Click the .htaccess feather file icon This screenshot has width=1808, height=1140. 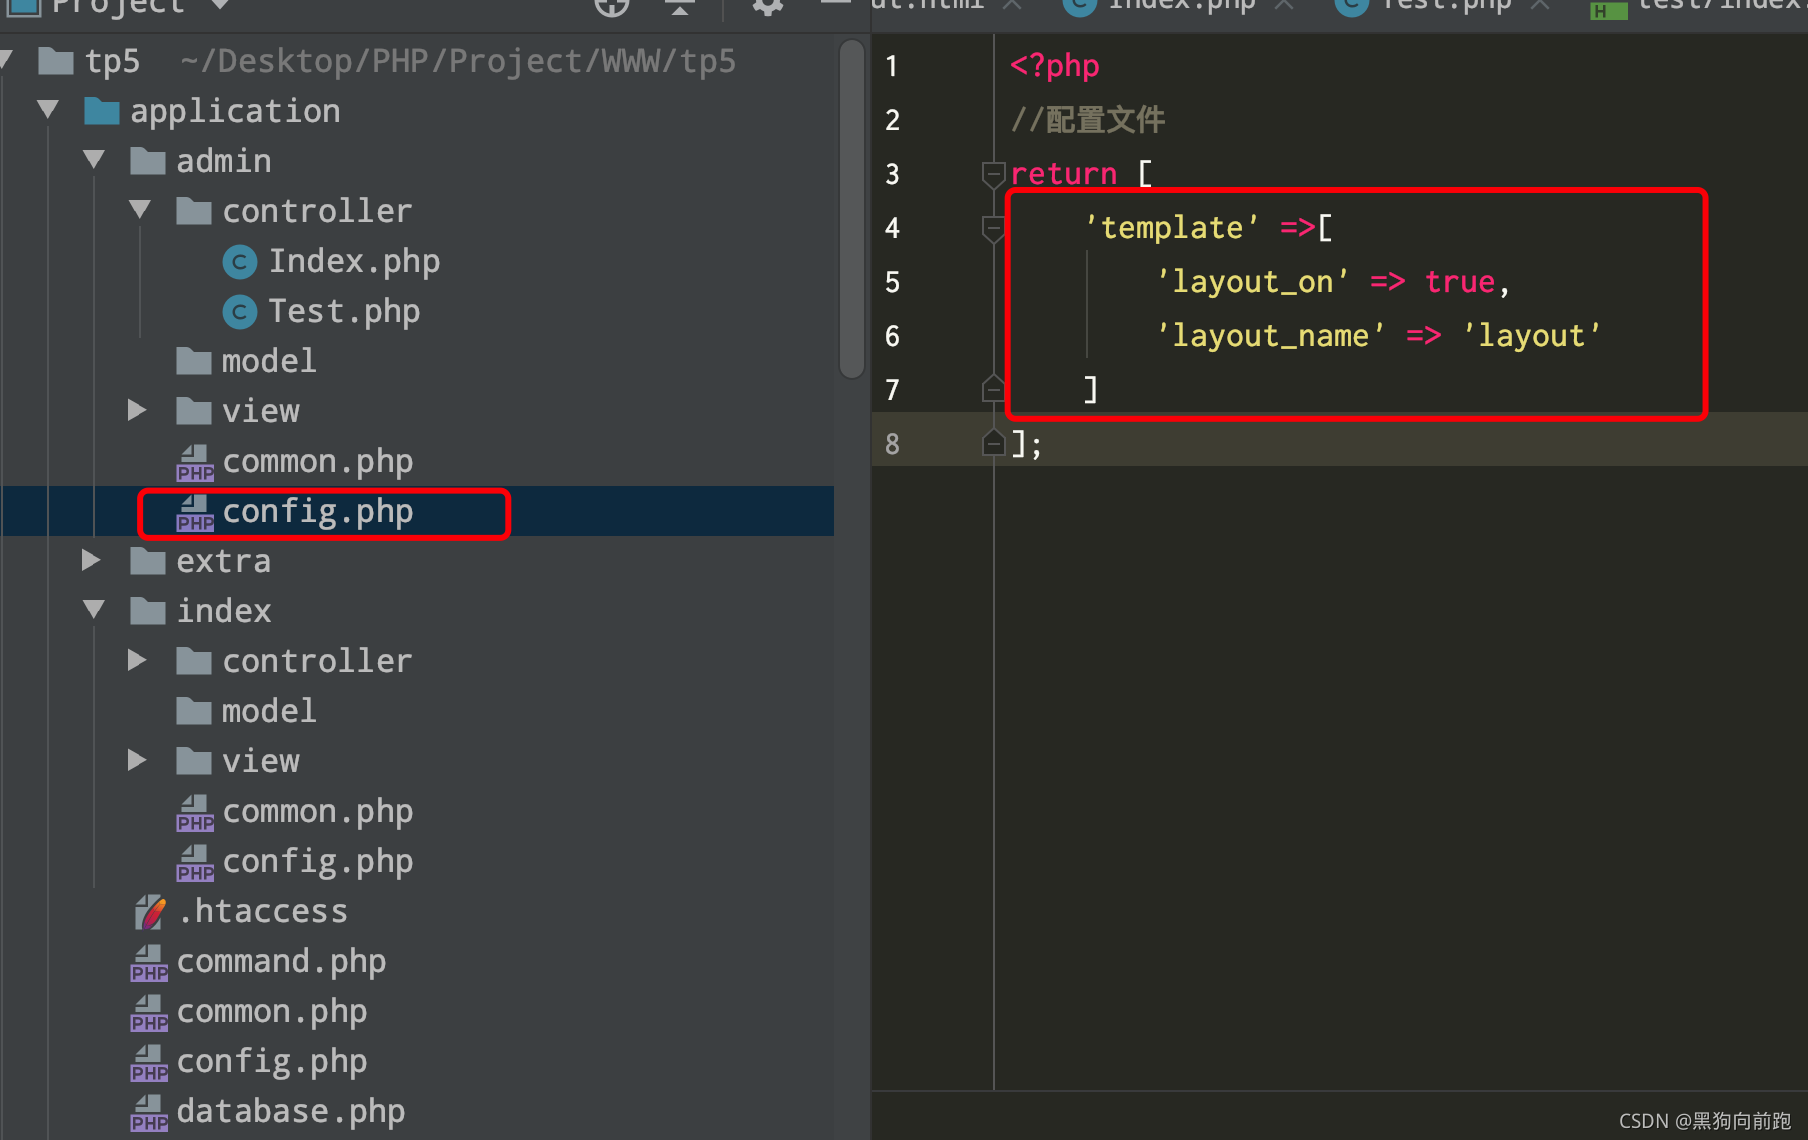150,912
